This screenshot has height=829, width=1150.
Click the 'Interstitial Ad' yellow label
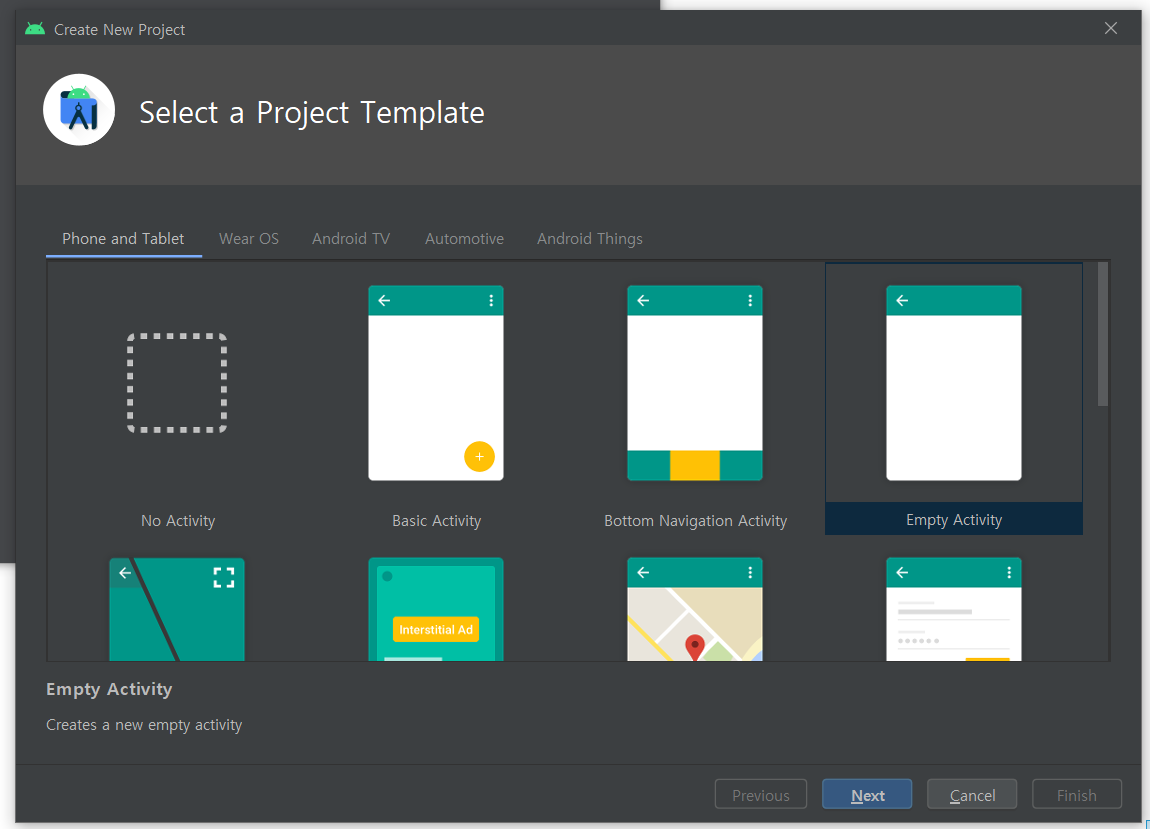point(436,629)
